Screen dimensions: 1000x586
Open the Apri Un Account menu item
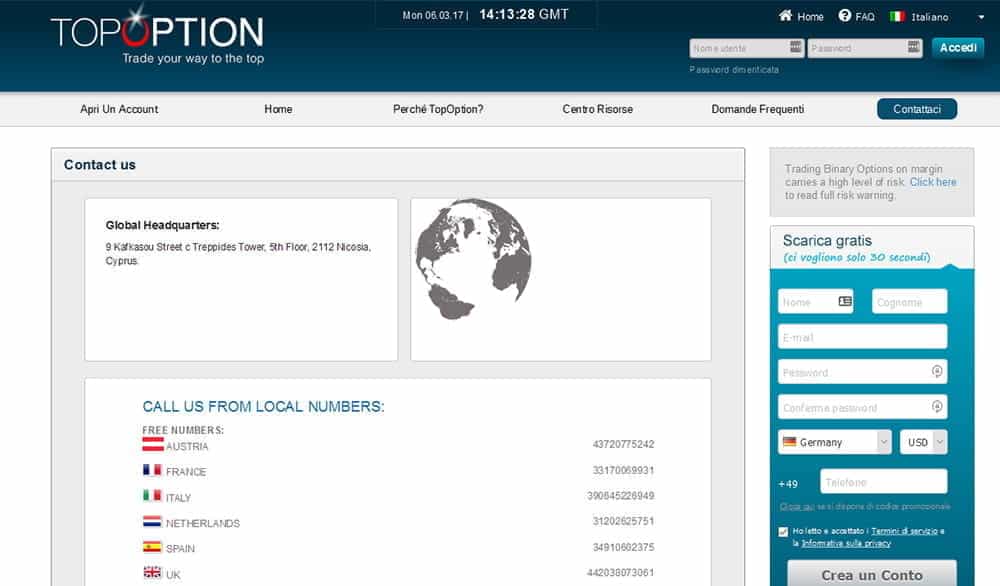(x=119, y=109)
